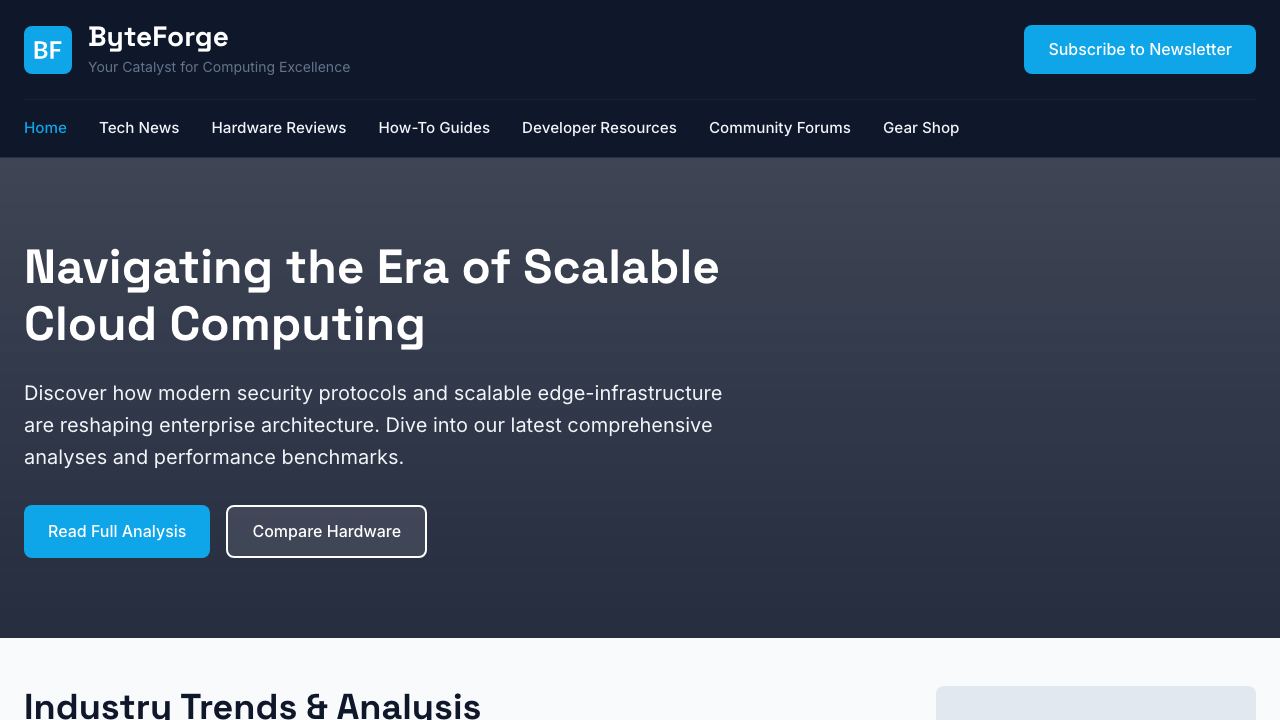This screenshot has width=1280, height=720.
Task: Click the ByteForge site name
Action: tap(158, 37)
